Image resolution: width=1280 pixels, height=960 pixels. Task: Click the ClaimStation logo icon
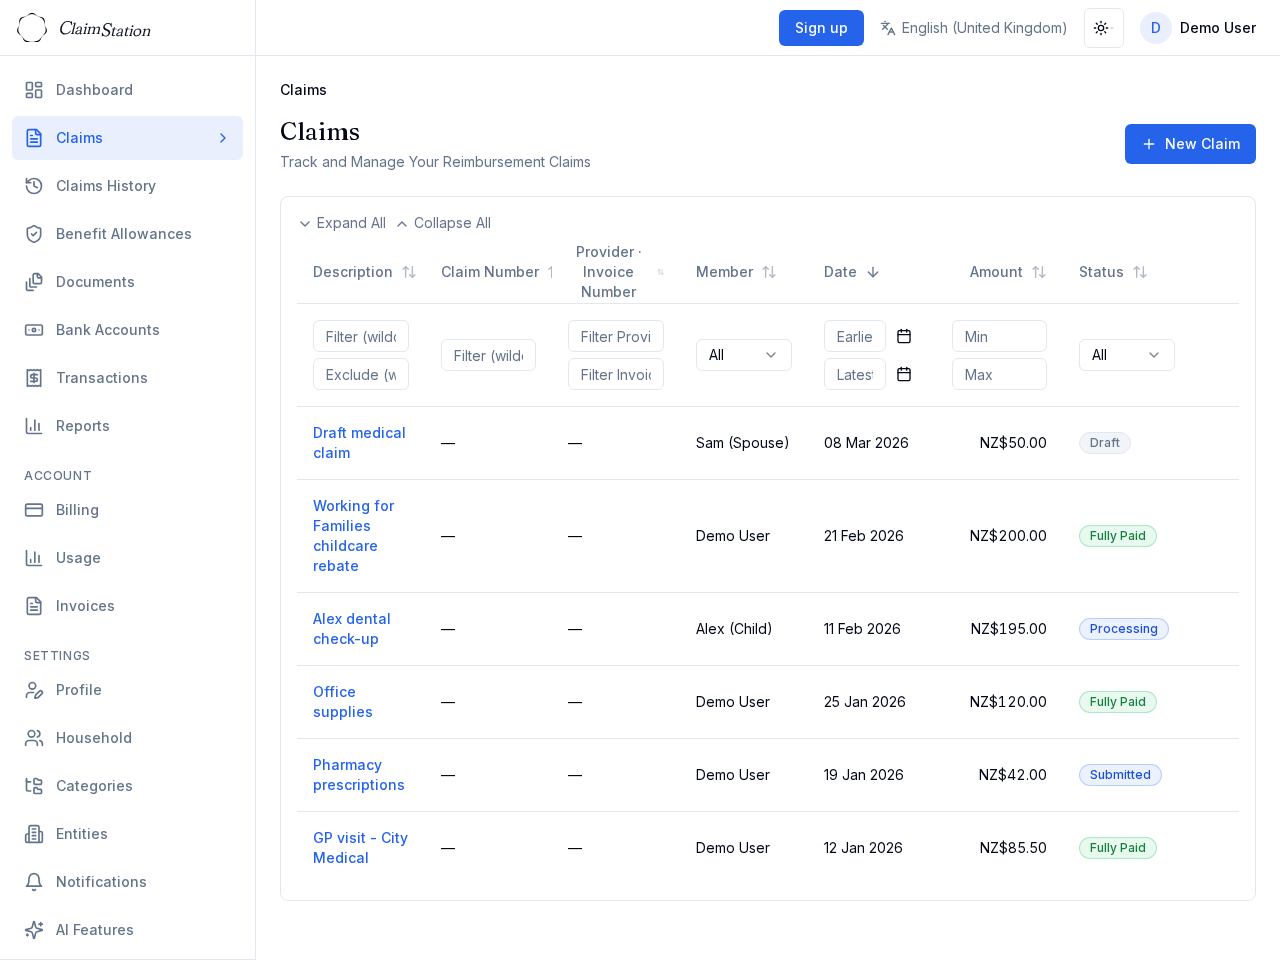[32, 28]
